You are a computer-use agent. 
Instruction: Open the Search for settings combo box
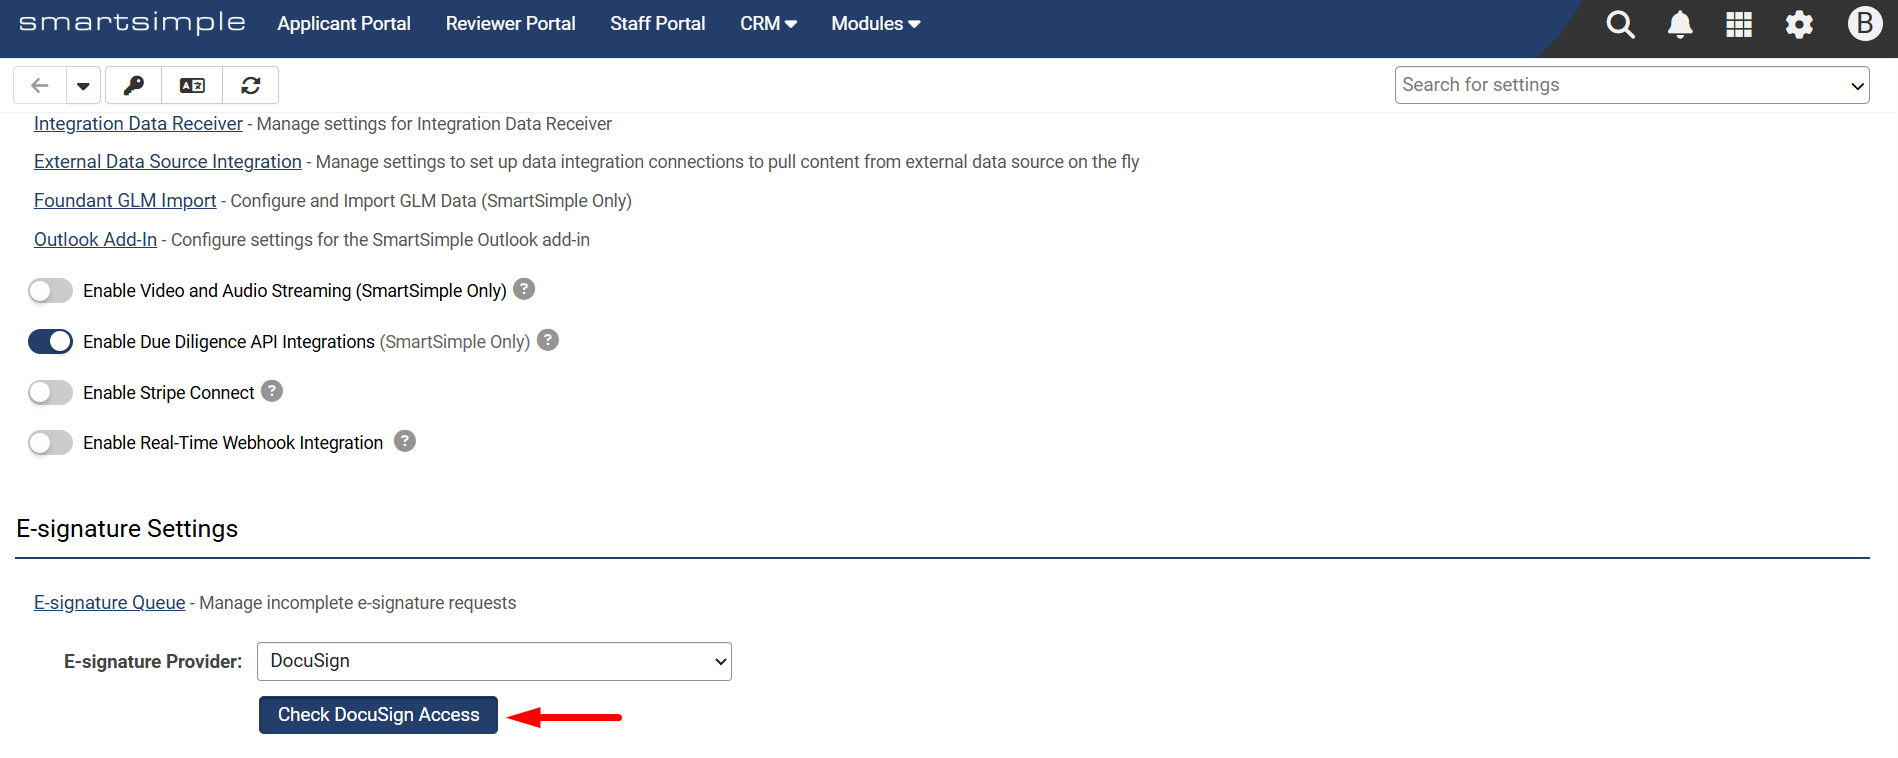1632,85
